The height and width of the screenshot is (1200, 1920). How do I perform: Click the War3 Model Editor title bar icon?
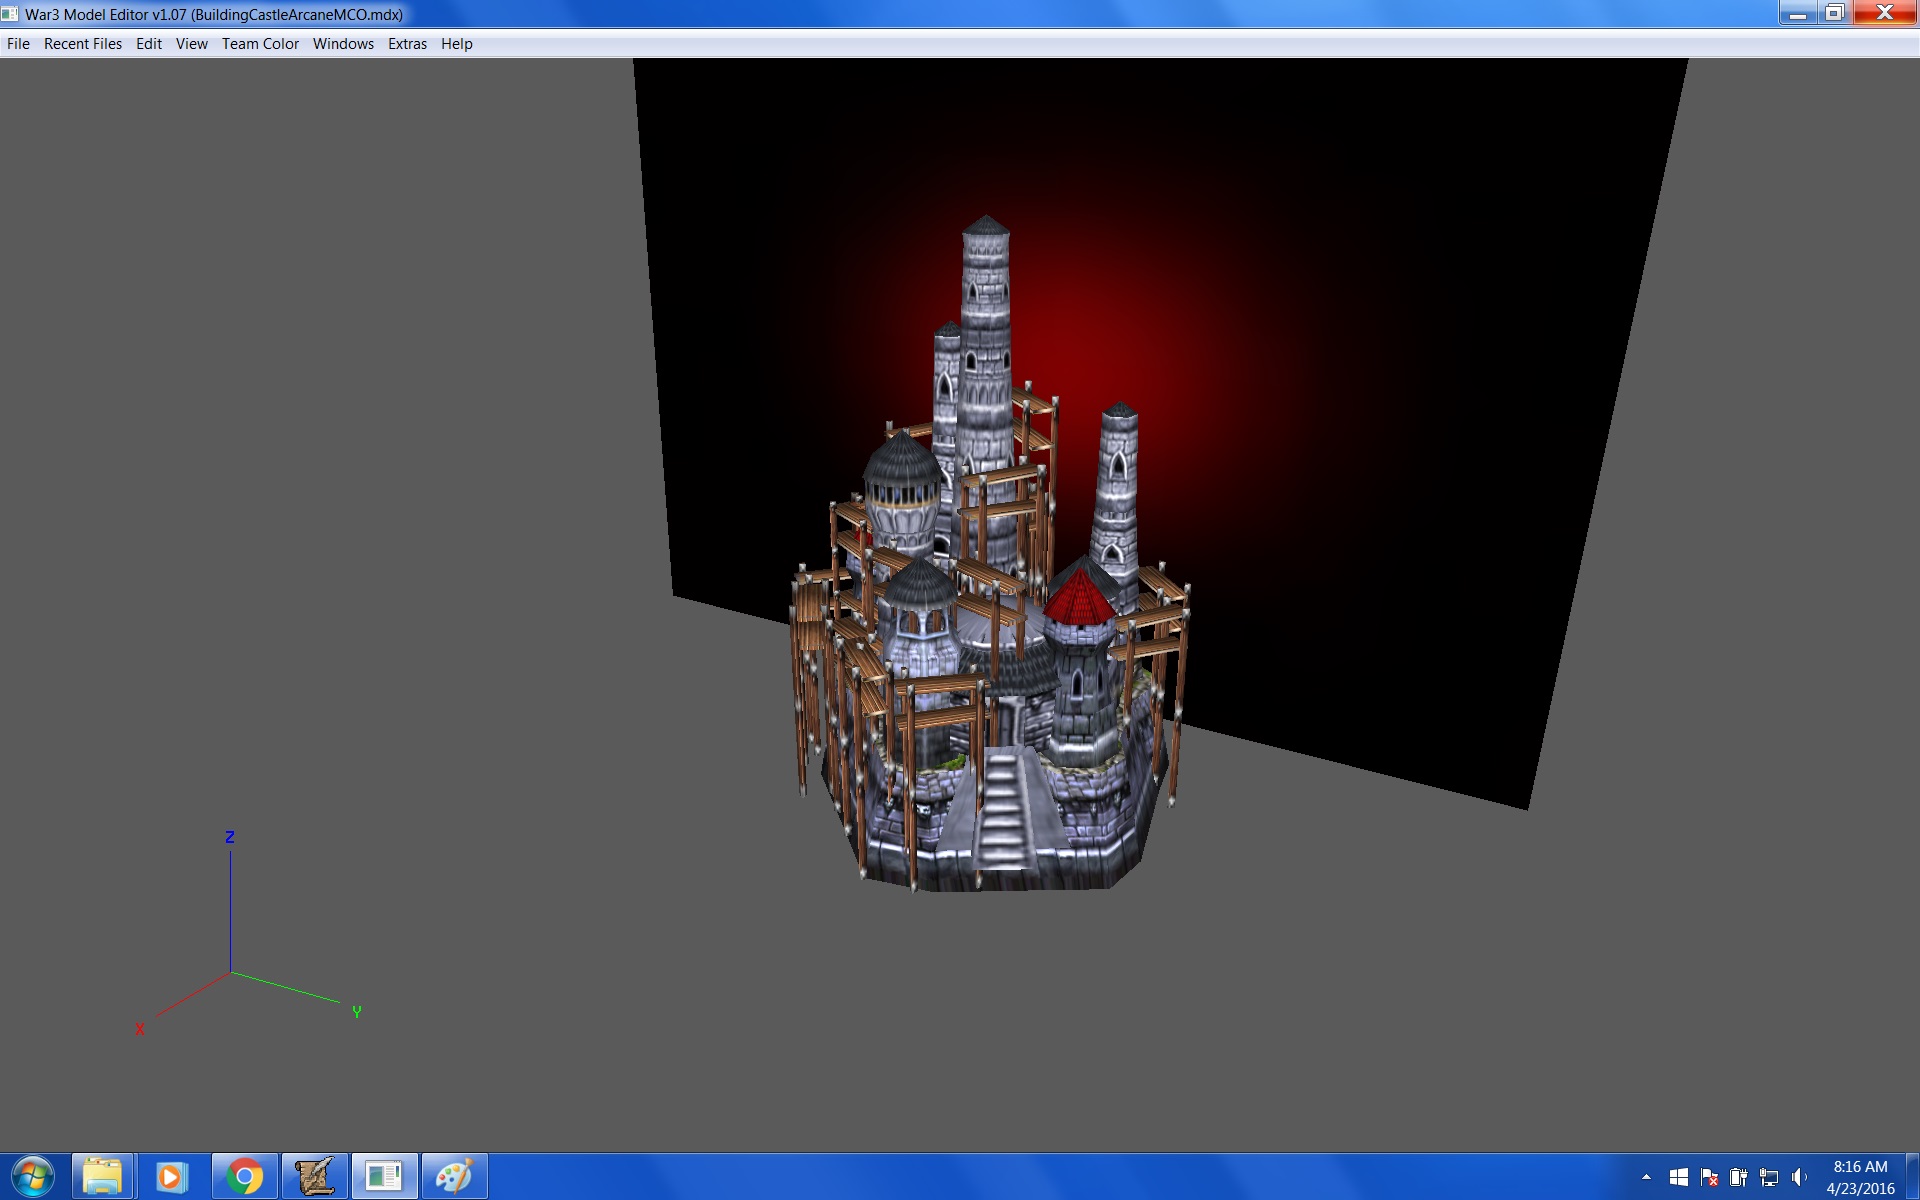click(10, 14)
